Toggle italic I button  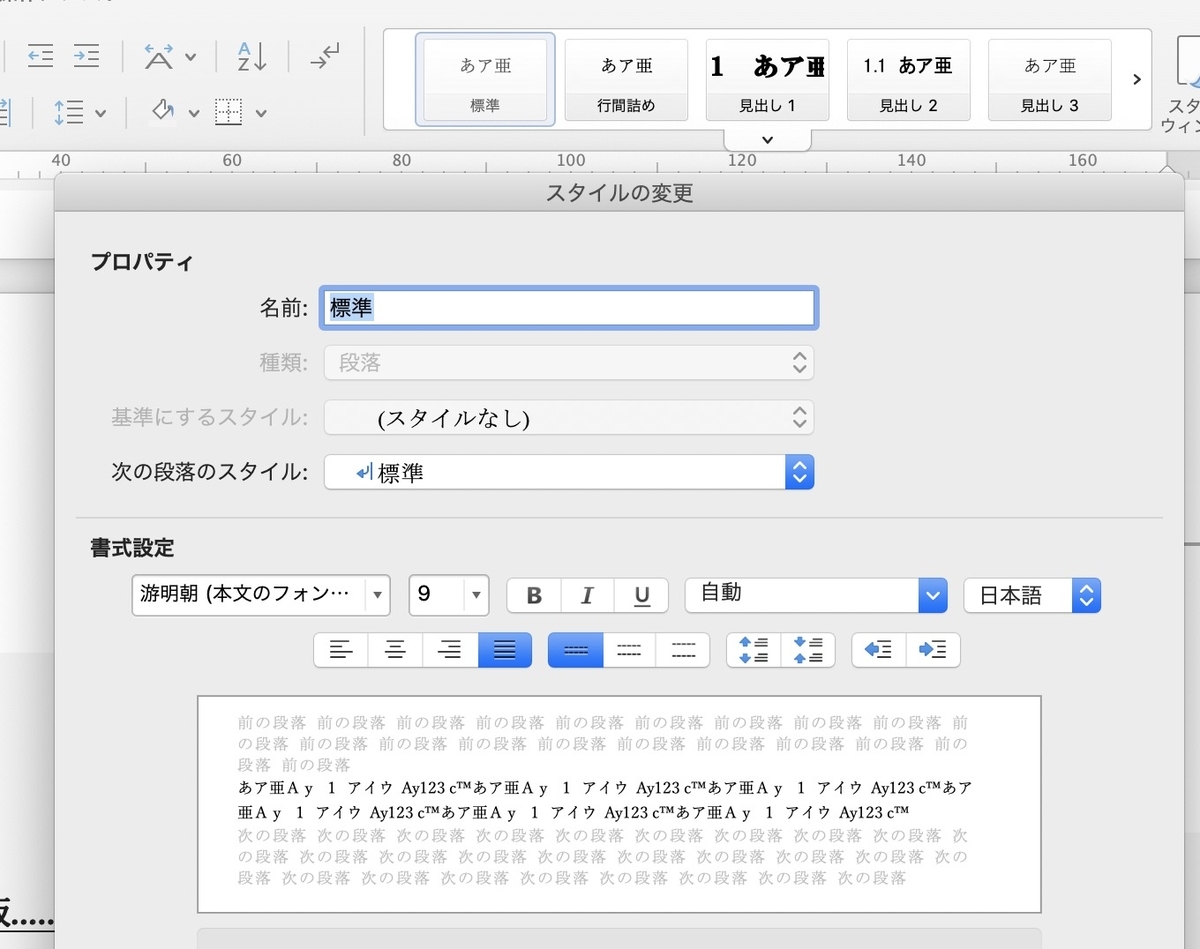(587, 596)
